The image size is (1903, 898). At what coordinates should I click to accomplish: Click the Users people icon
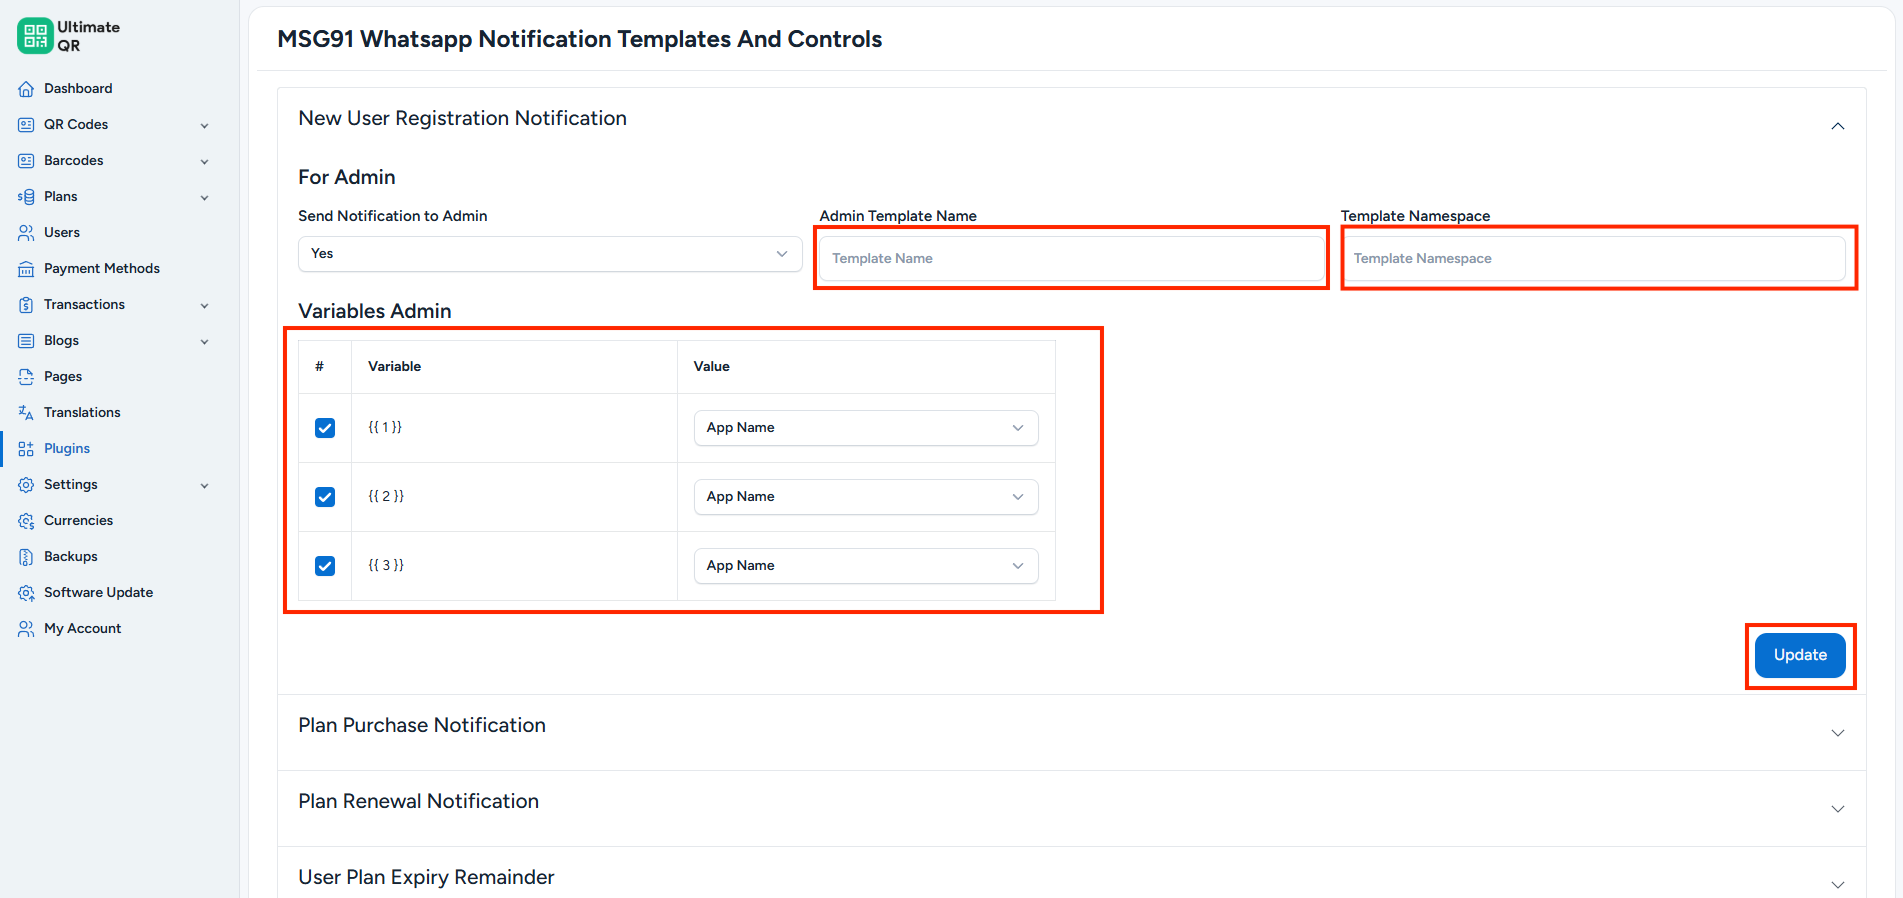(x=26, y=233)
